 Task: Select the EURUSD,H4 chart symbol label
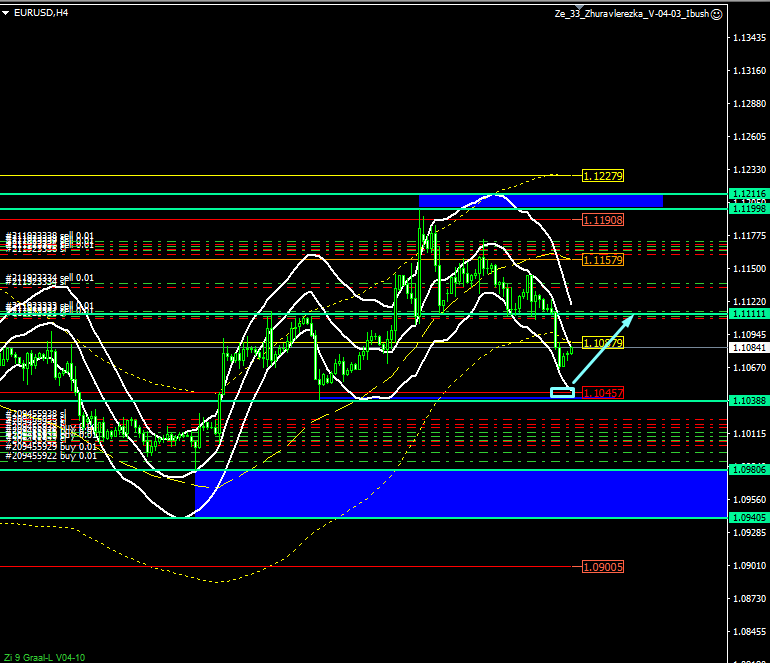41,13
